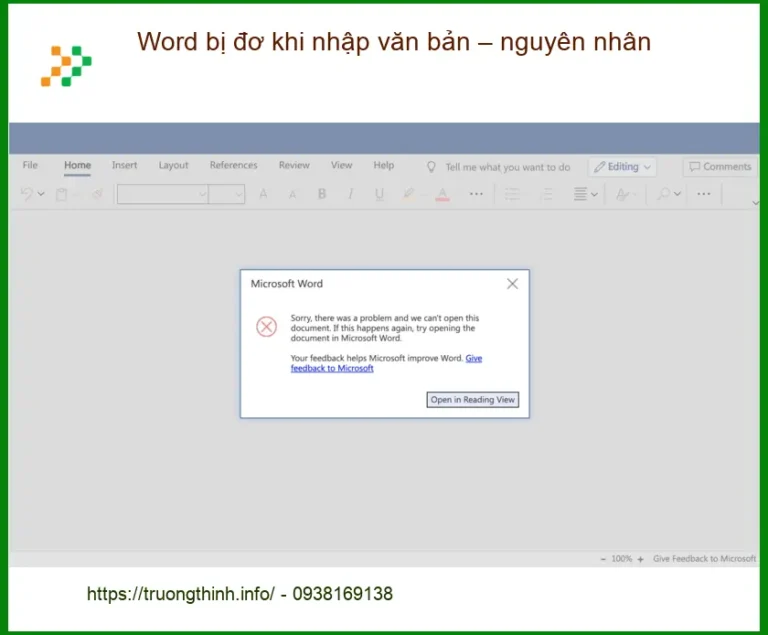The image size is (768, 635).
Task: Open more font options ellipsis
Action: (x=476, y=194)
